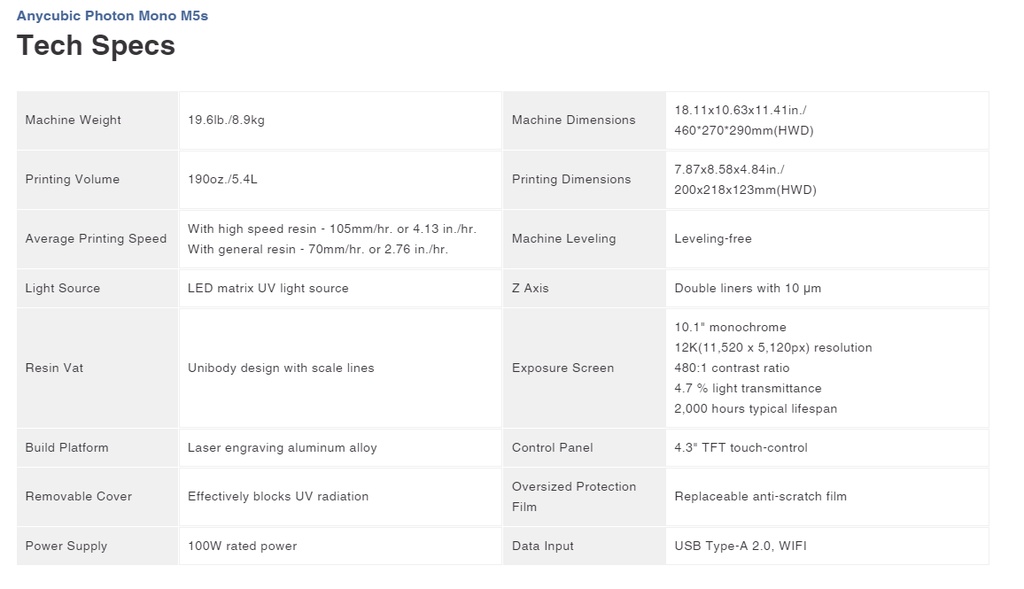This screenshot has width=1024, height=589.
Task: Click the Printing Dimensions label
Action: (x=571, y=180)
